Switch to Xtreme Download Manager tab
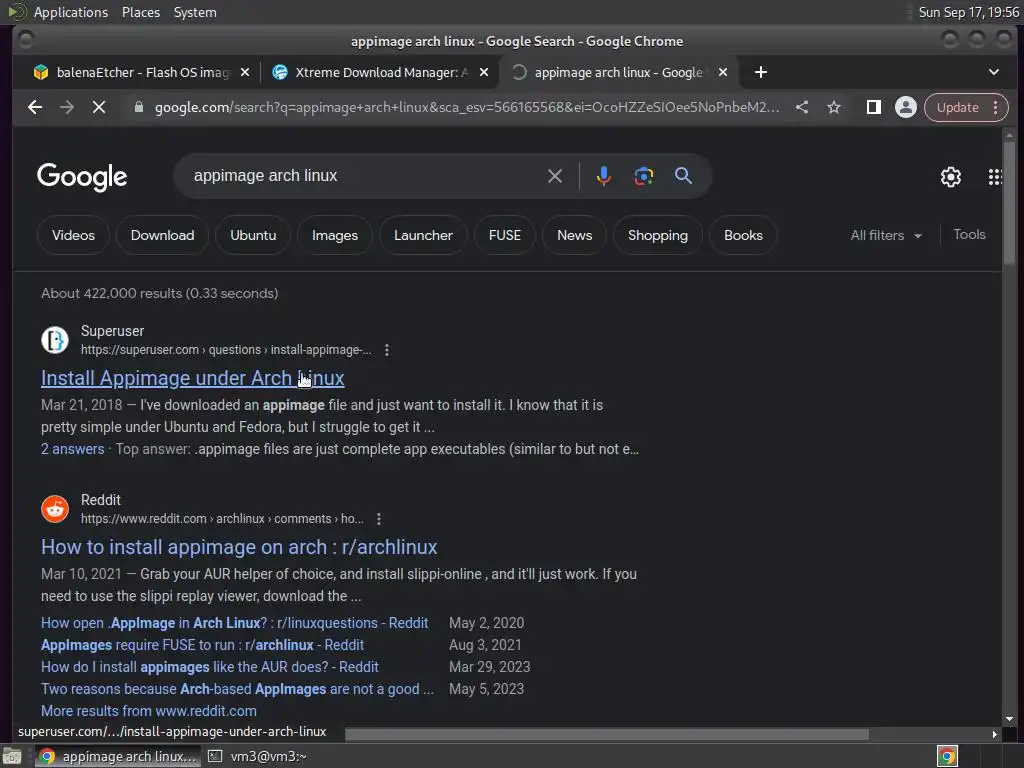Image resolution: width=1024 pixels, height=768 pixels. [372, 72]
